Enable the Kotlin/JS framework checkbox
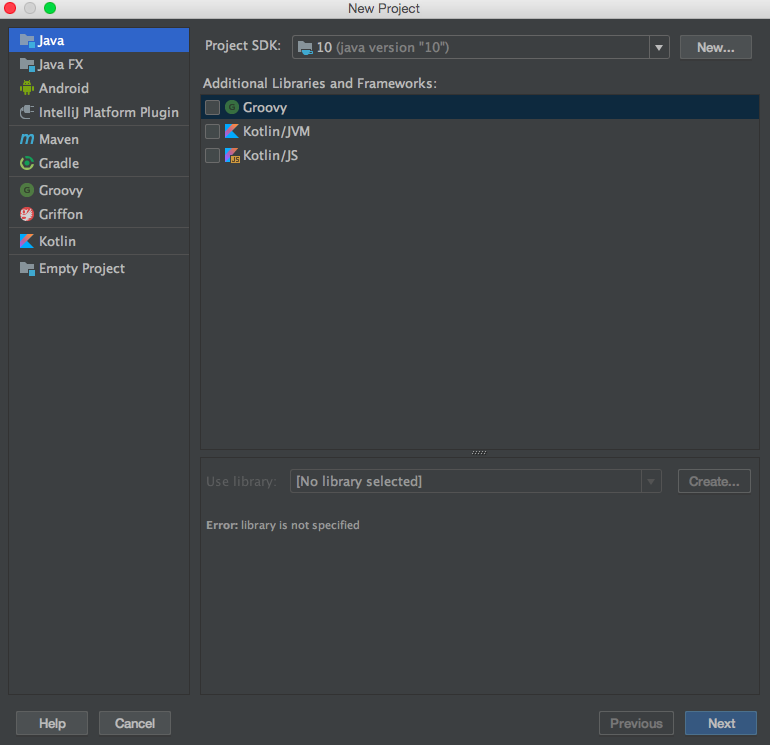 [x=212, y=155]
